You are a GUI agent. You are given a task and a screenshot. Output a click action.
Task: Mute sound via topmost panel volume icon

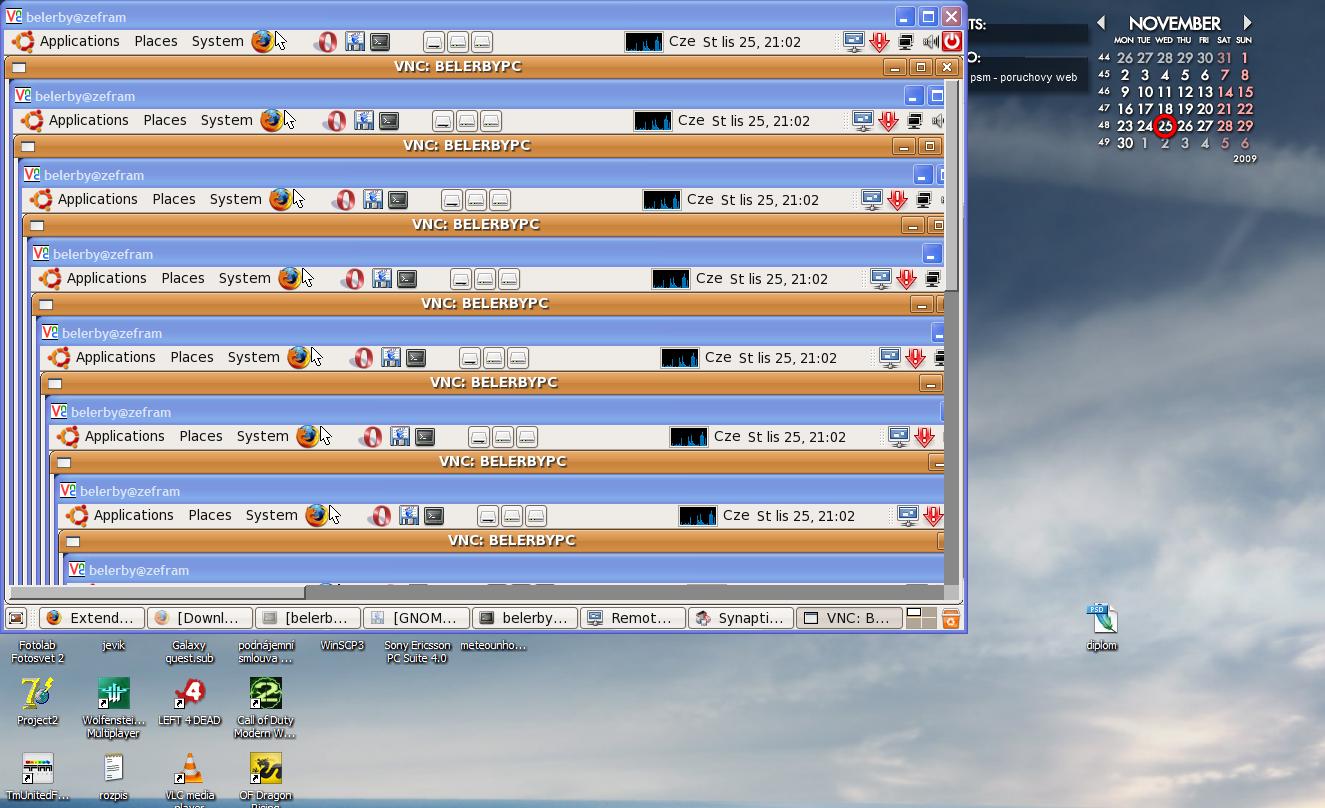click(x=930, y=42)
